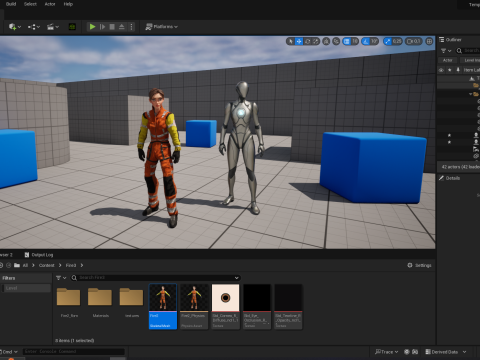The width and height of the screenshot is (480, 360).
Task: Click the Stop simulation square button
Action: point(112,27)
